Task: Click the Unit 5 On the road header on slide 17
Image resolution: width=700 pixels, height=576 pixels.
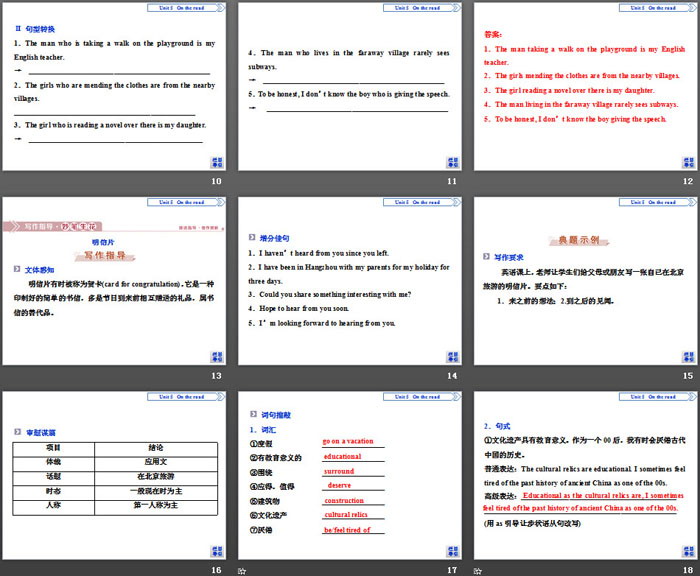Action: (x=421, y=397)
